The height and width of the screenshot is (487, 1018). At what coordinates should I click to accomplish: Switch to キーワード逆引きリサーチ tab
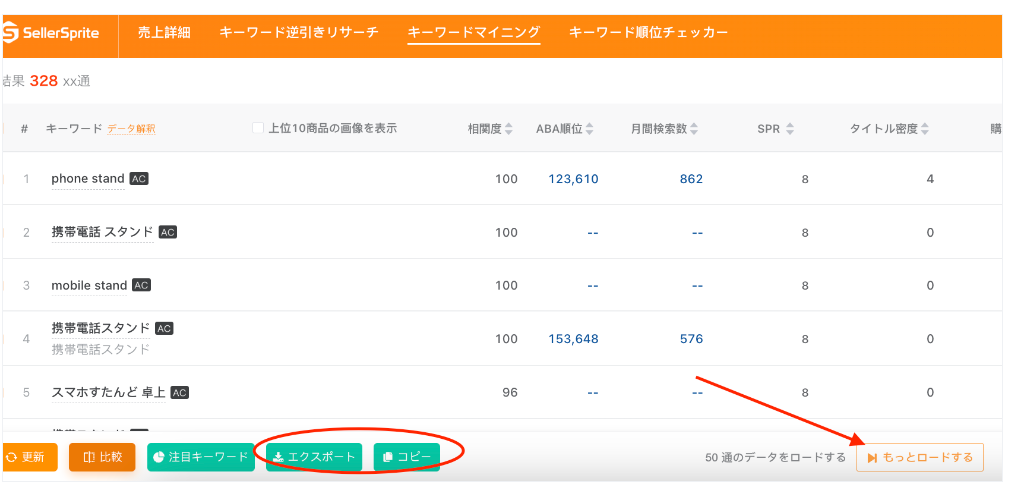298,33
